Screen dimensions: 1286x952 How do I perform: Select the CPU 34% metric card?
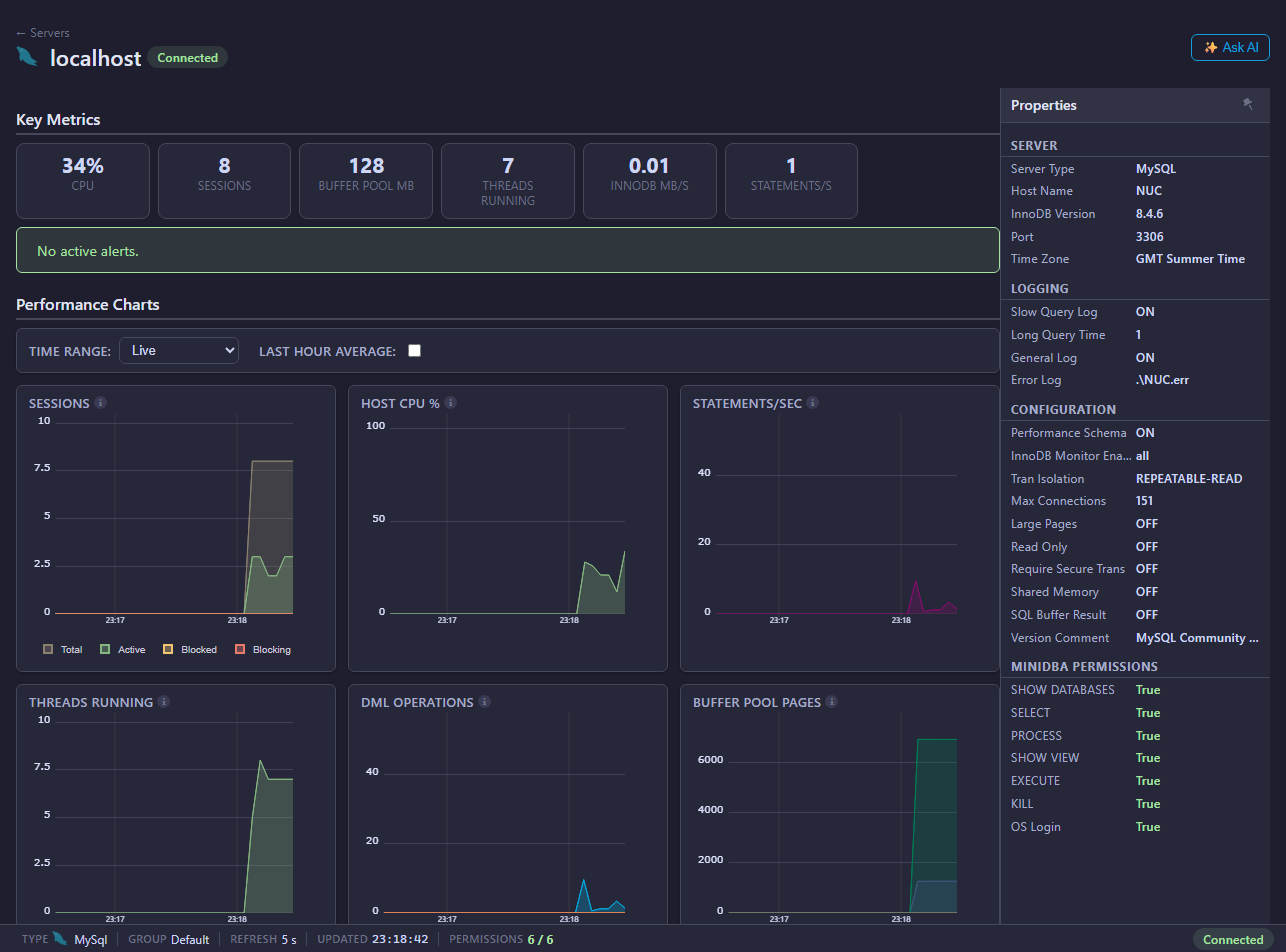pyautogui.click(x=83, y=181)
